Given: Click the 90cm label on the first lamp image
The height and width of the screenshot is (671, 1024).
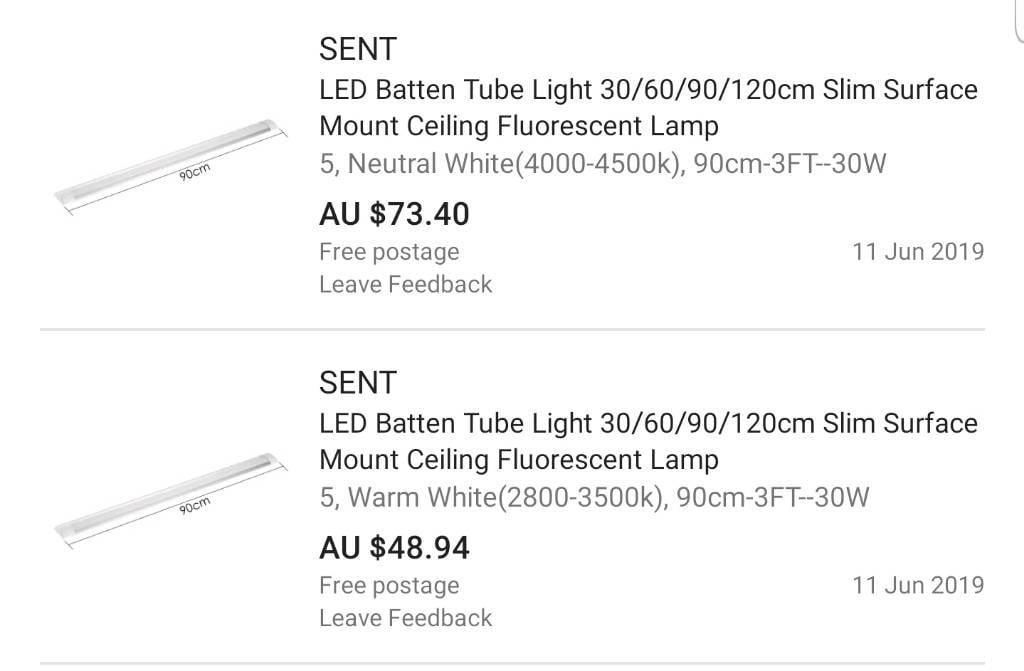Looking at the screenshot, I should (x=195, y=173).
